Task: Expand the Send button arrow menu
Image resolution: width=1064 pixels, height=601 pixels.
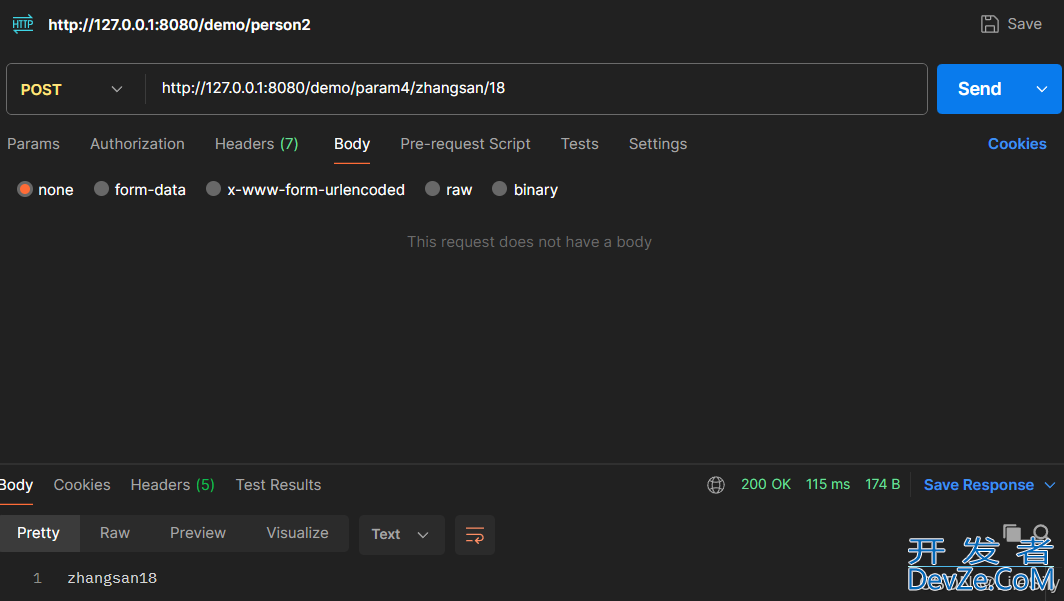Action: pyautogui.click(x=1042, y=89)
